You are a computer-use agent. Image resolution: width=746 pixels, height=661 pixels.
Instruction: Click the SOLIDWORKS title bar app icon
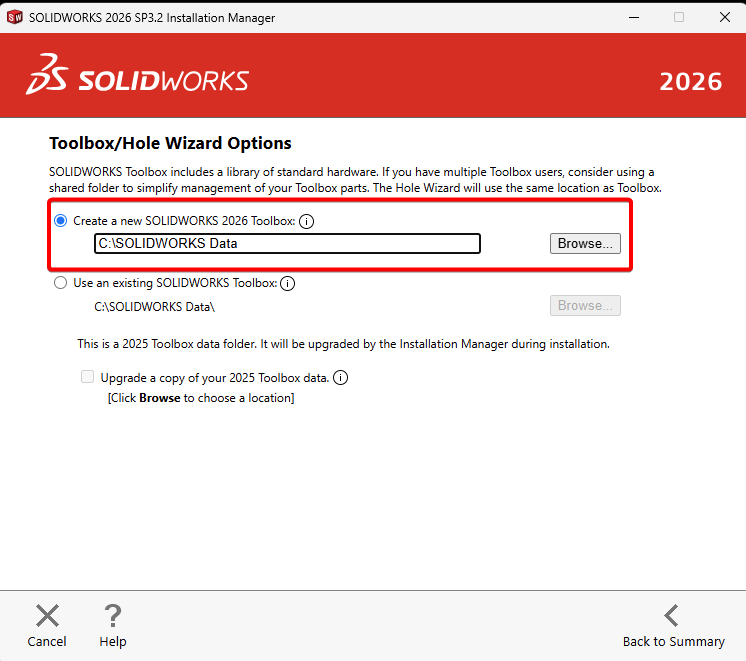click(15, 18)
